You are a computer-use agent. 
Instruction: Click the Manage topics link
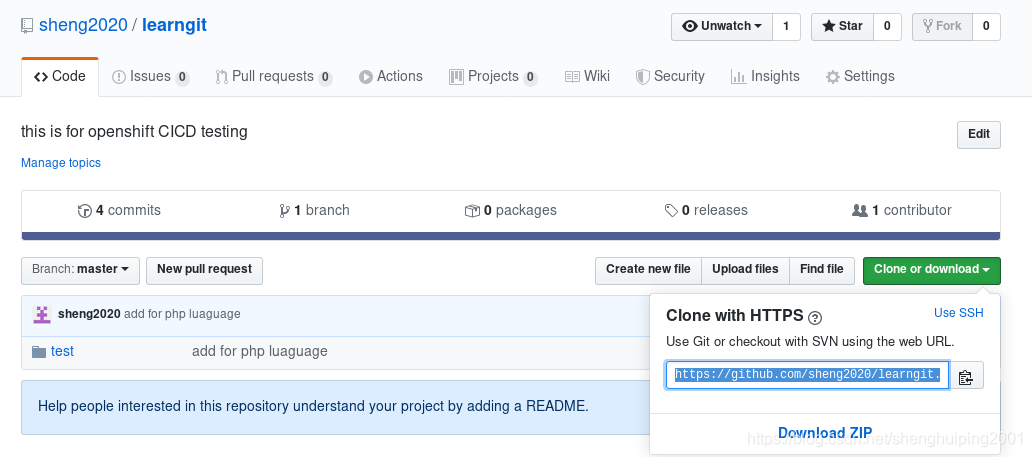click(61, 163)
